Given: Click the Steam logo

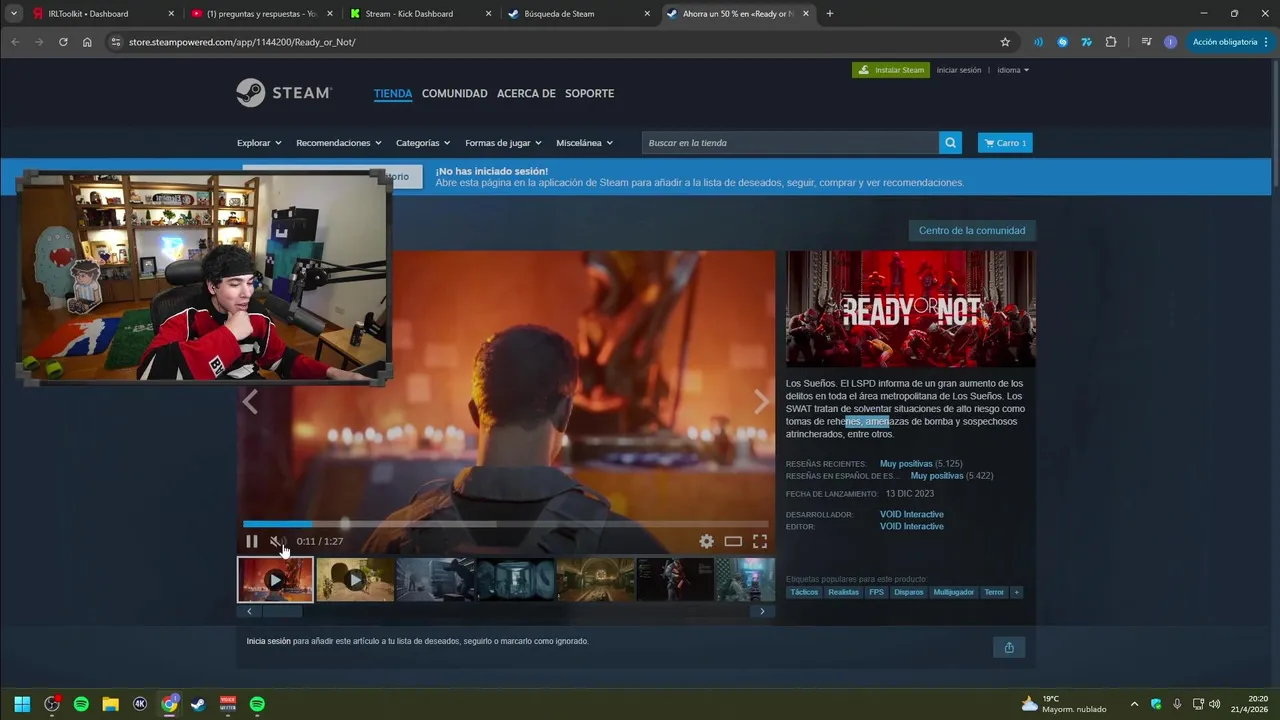Looking at the screenshot, I should [284, 93].
